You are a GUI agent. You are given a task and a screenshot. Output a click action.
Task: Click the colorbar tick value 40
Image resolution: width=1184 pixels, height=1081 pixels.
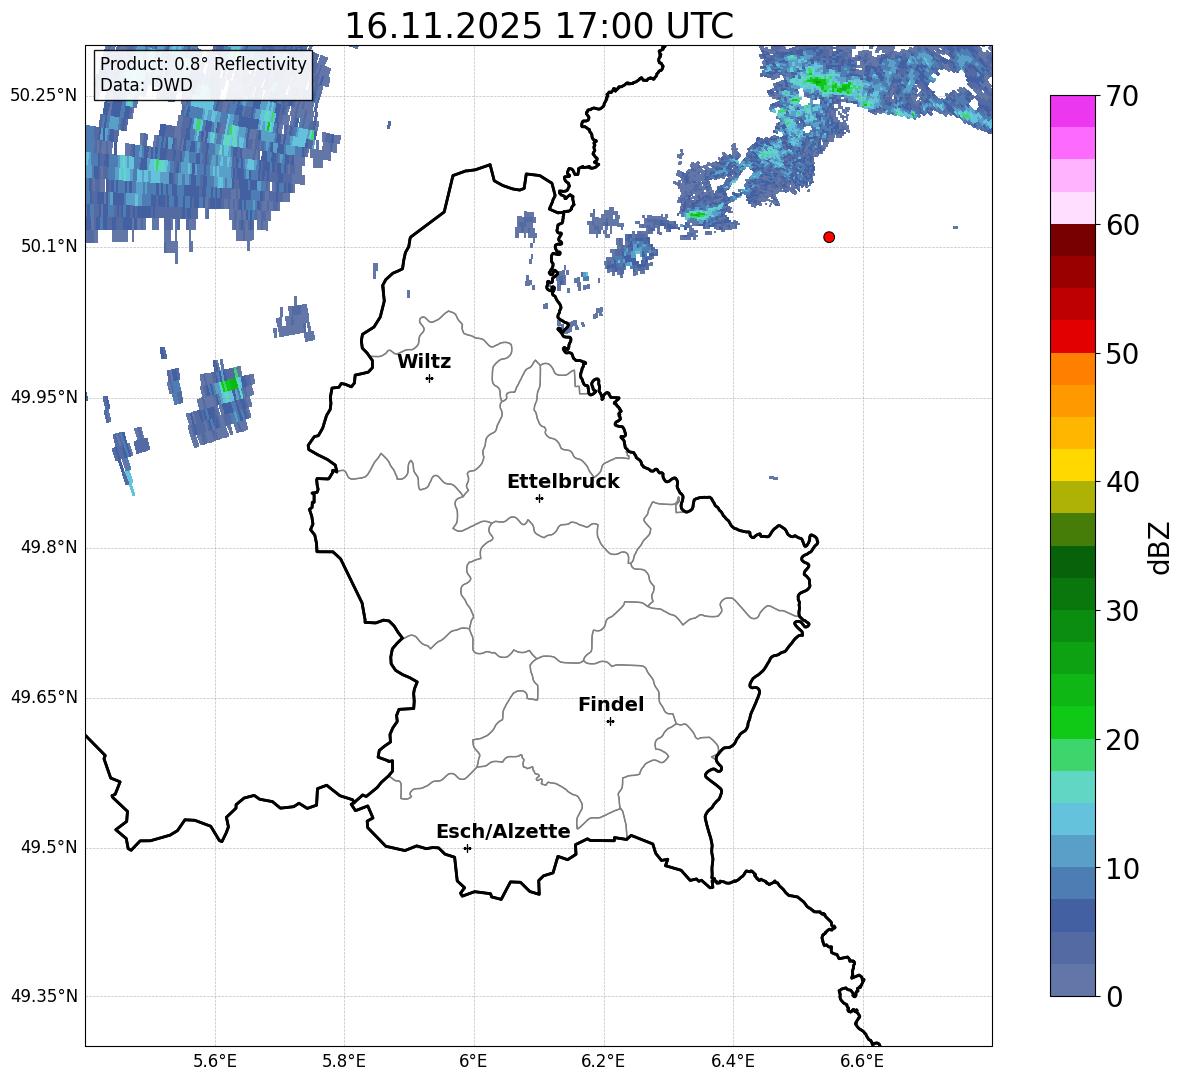tap(1122, 482)
